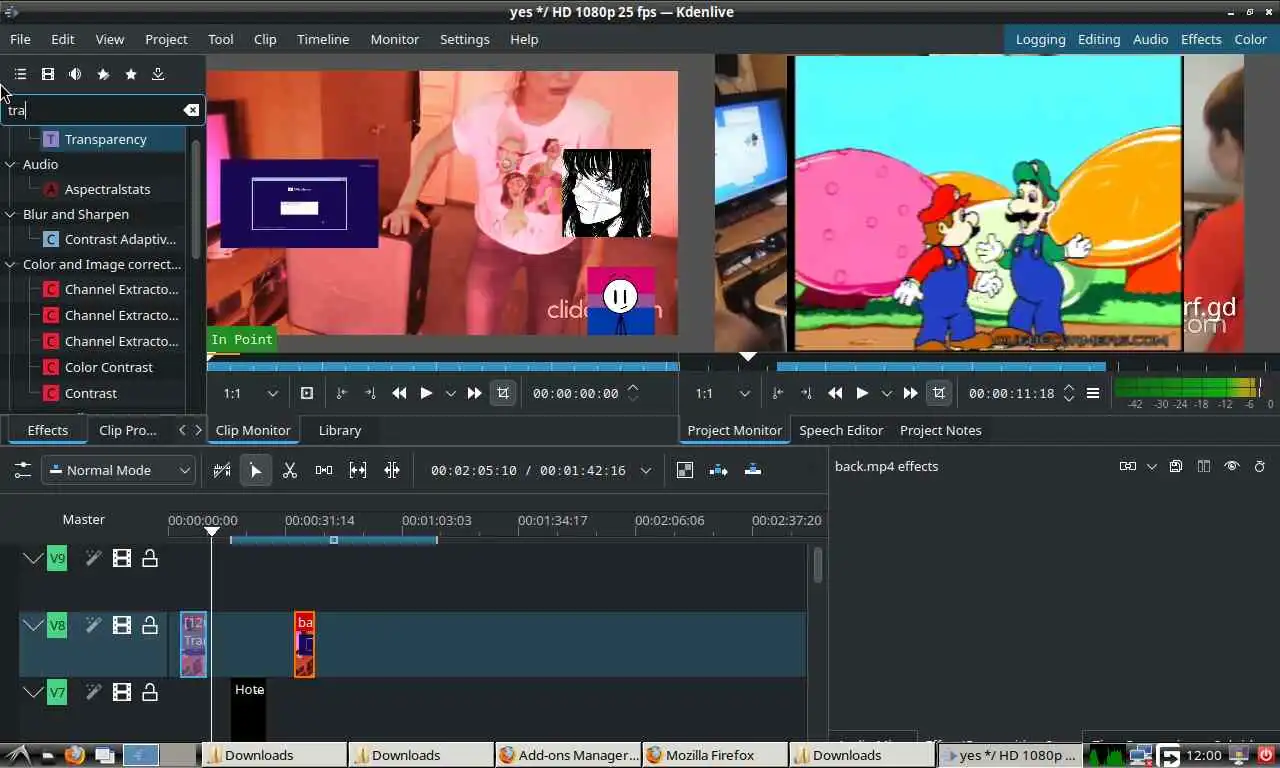Viewport: 1280px width, 768px height.
Task: Hide video of track V7
Action: tap(122, 691)
